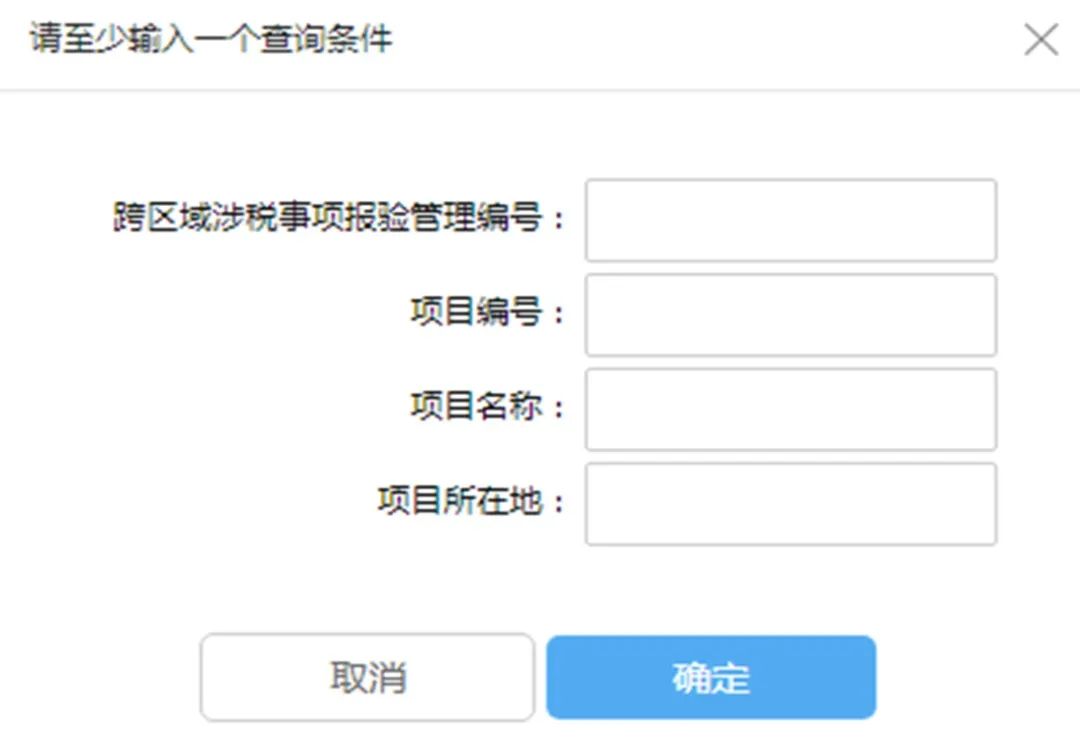Click the X icon in the header
Image resolution: width=1080 pixels, height=750 pixels.
click(x=1041, y=39)
